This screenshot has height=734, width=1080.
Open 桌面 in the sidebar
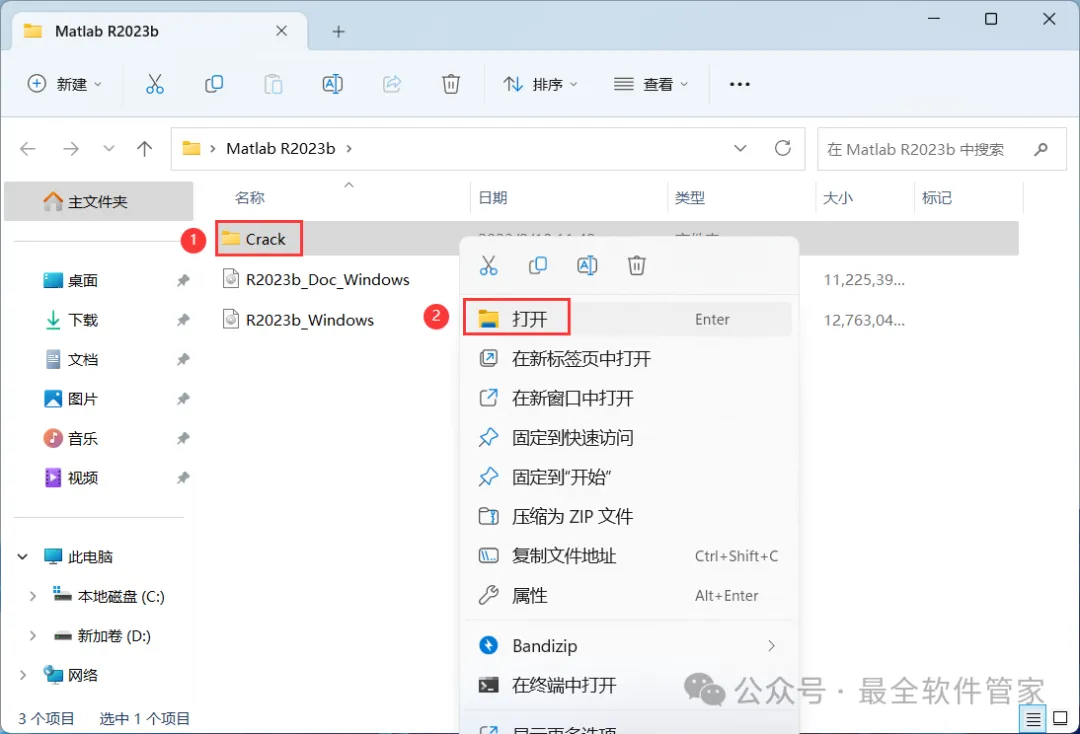tap(83, 280)
